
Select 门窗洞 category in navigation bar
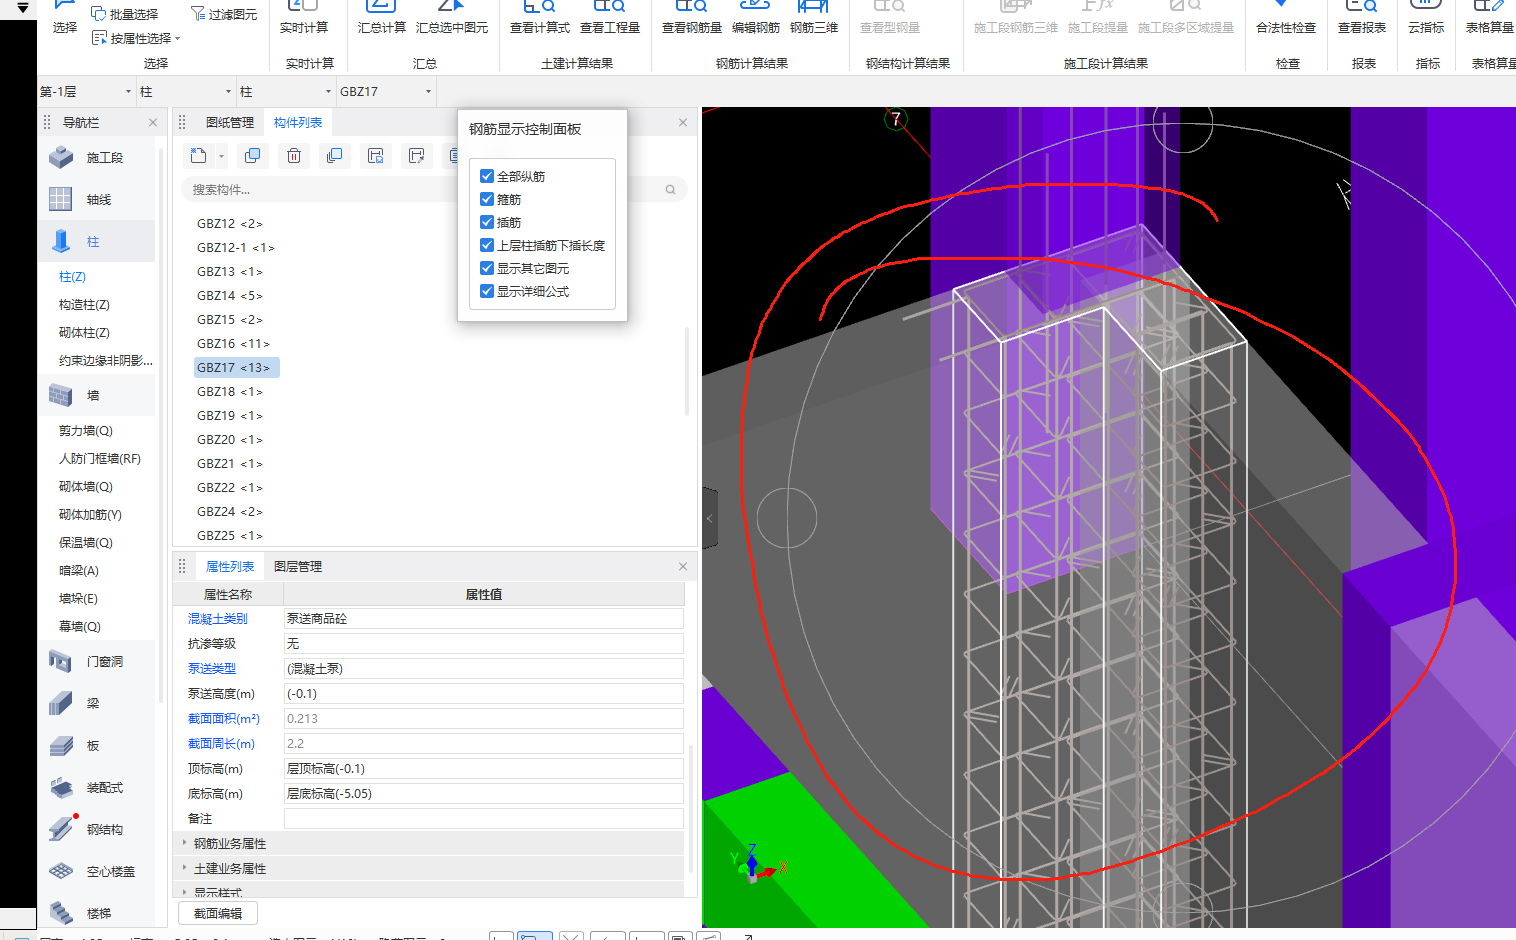point(96,661)
